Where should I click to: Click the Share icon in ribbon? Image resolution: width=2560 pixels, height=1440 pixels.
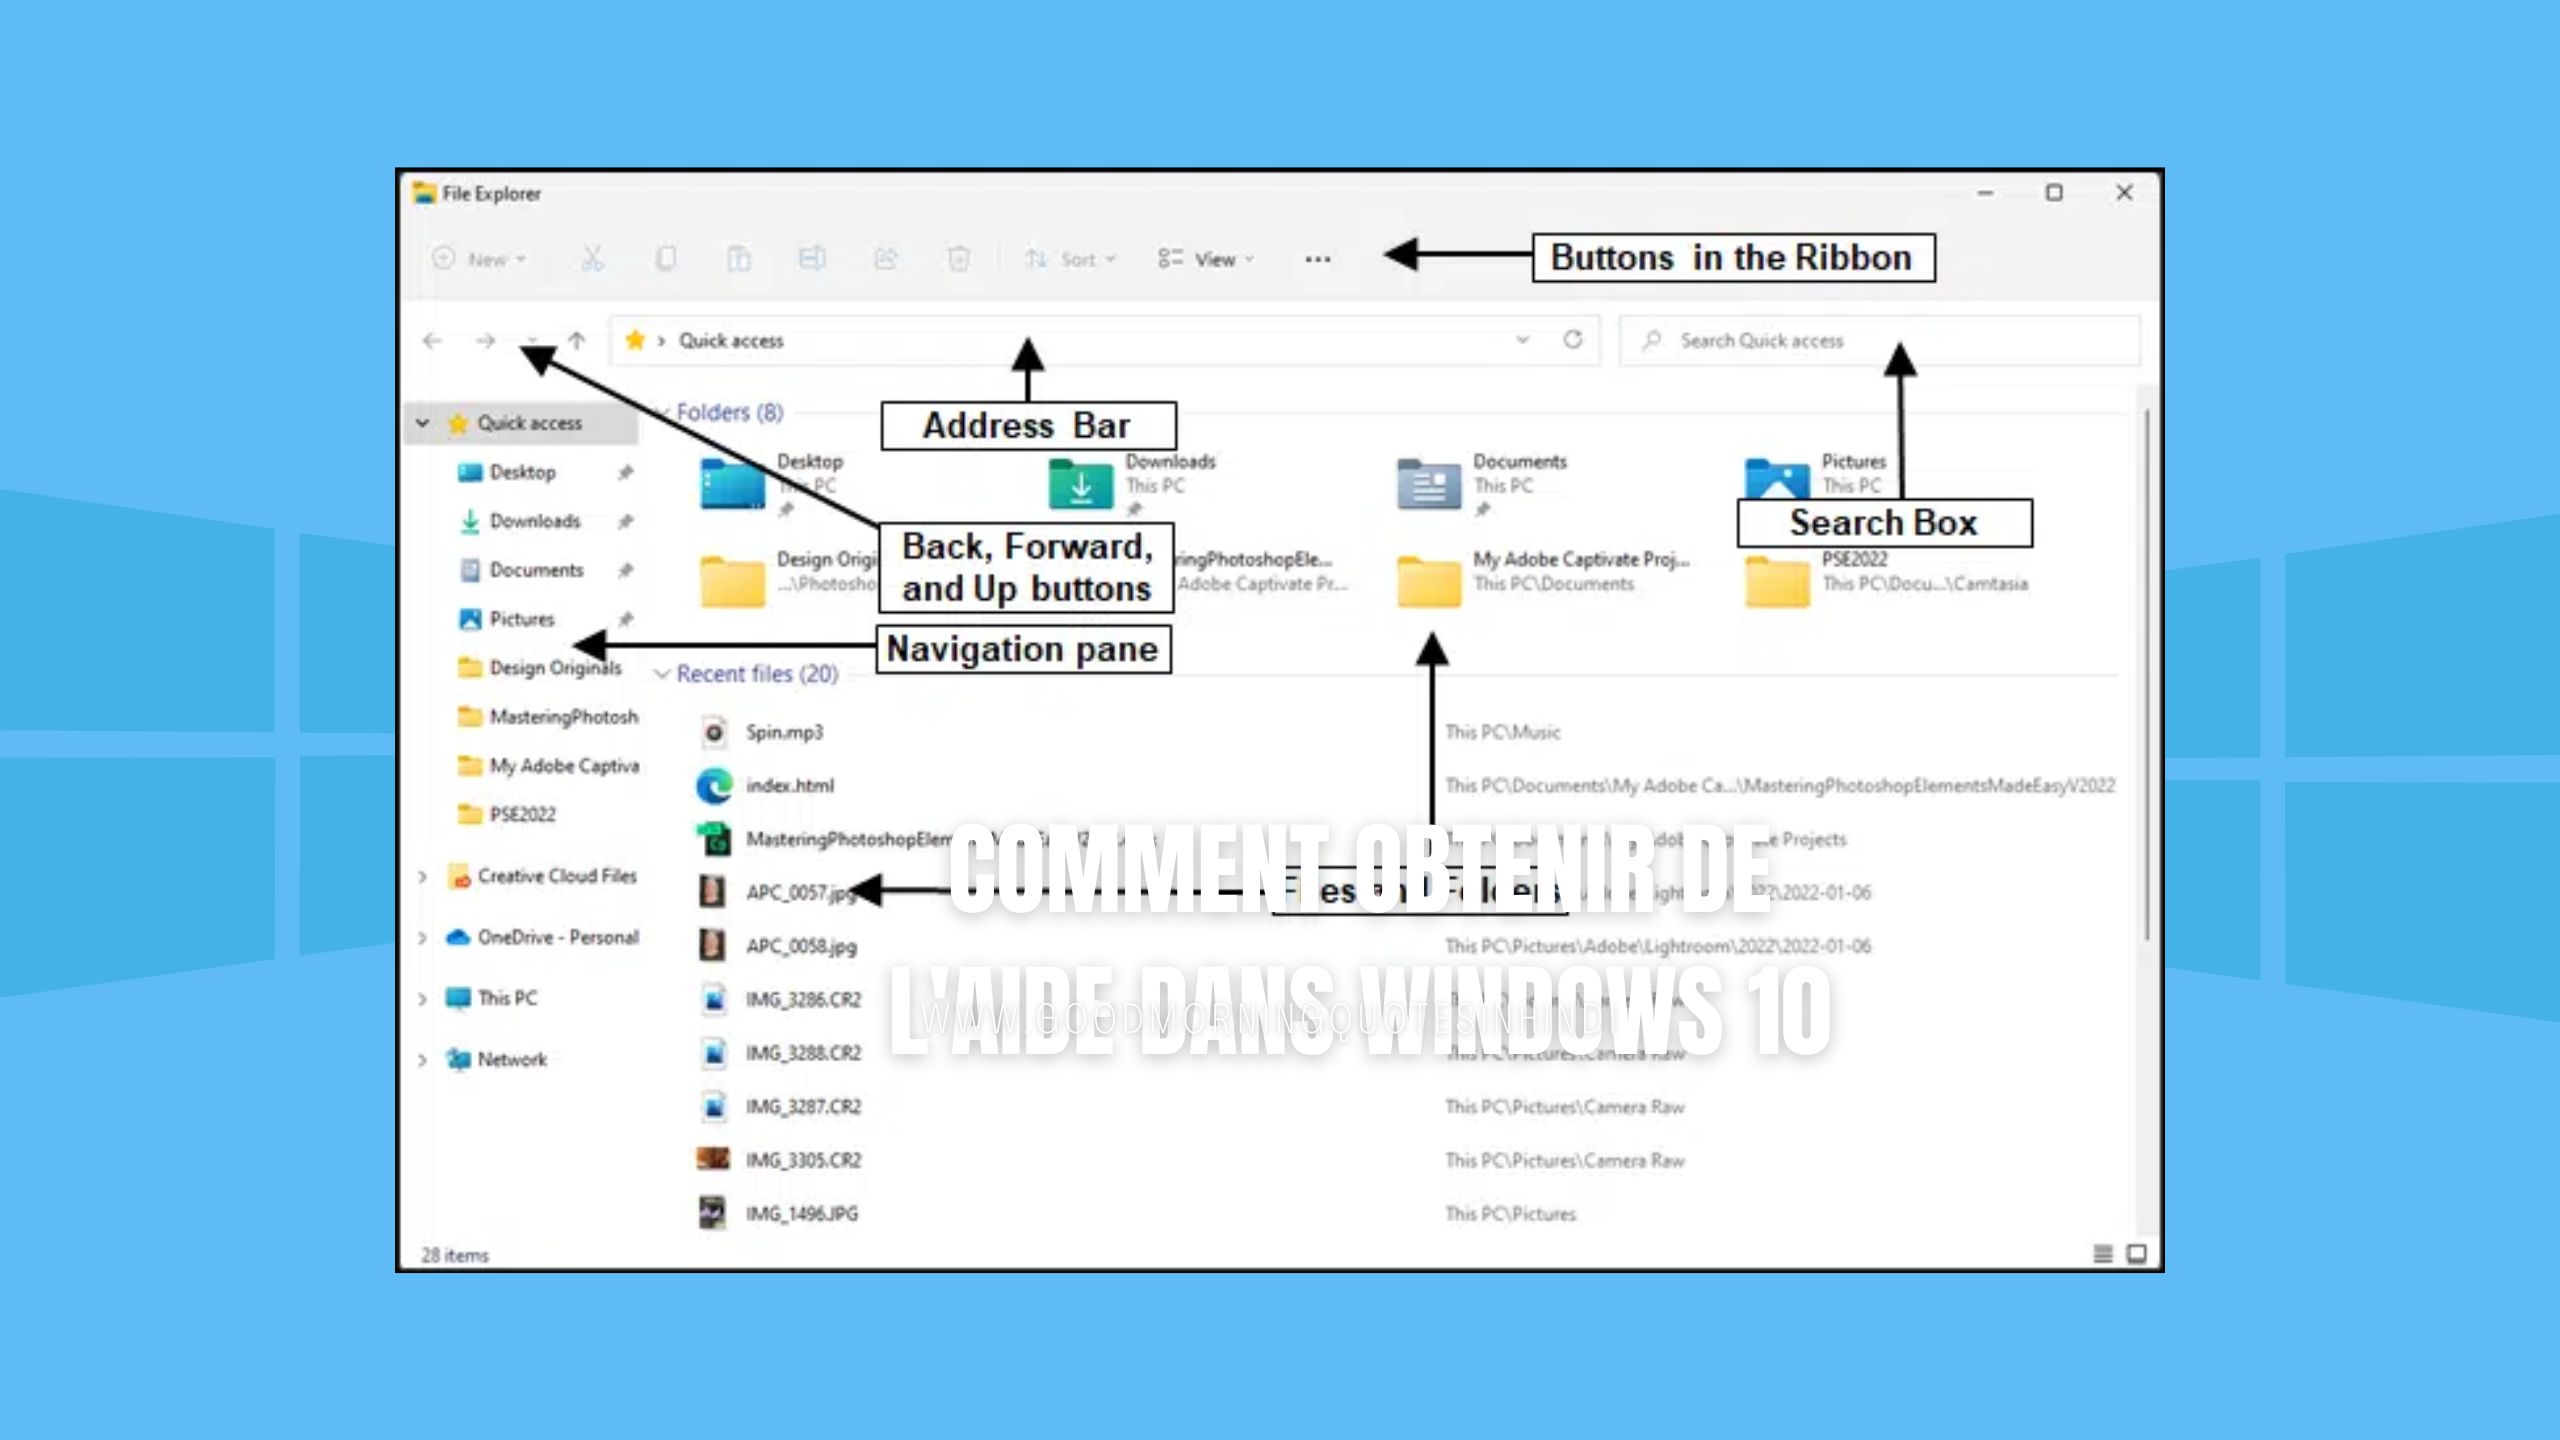pyautogui.click(x=884, y=258)
